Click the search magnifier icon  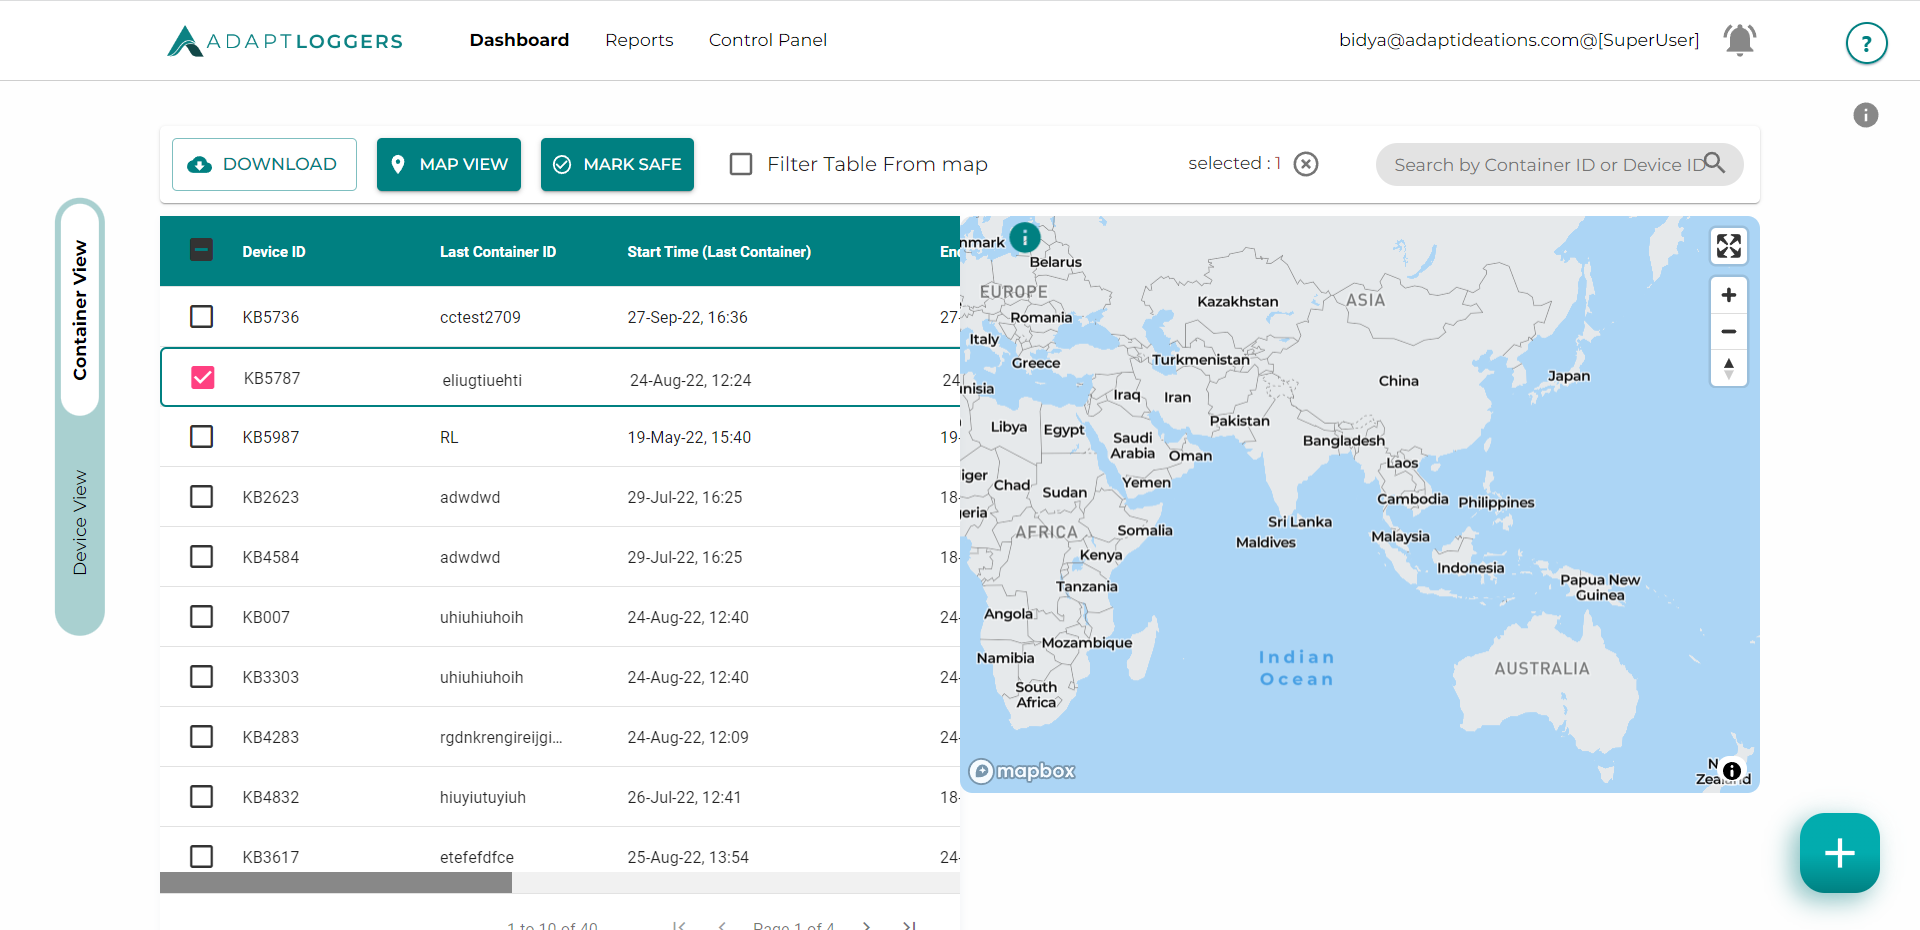(1715, 162)
